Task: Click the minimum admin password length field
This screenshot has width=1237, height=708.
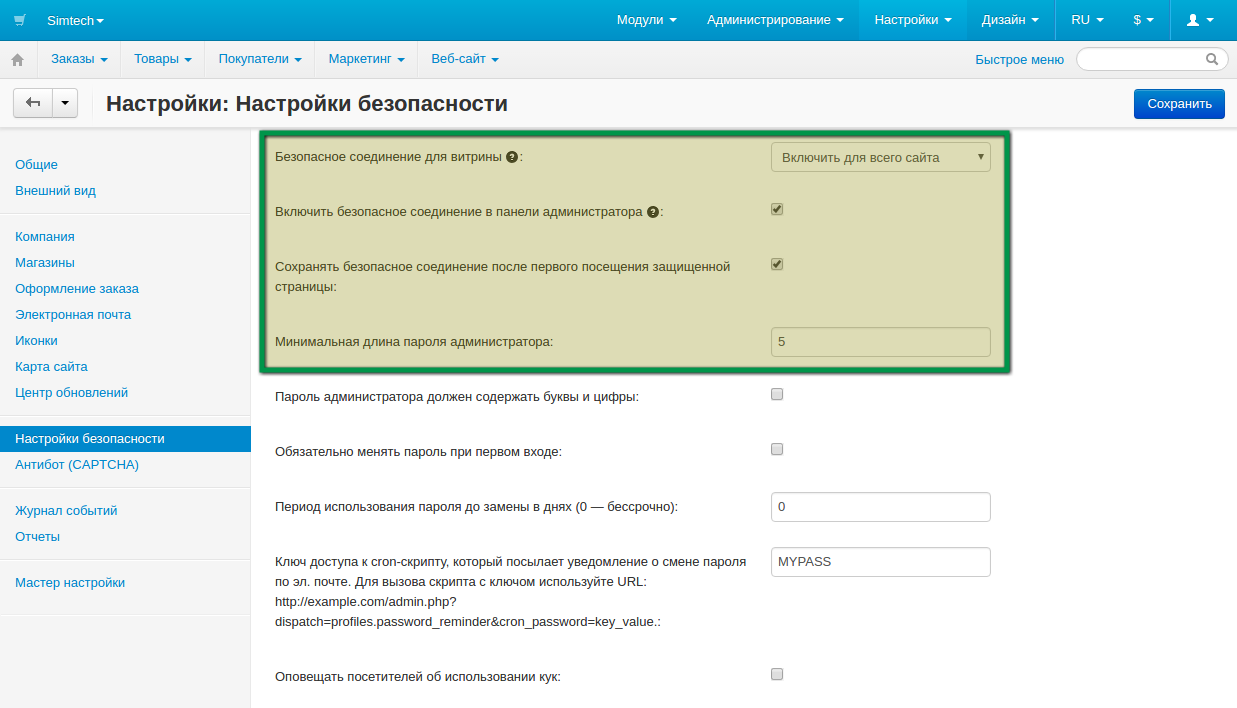Action: pyautogui.click(x=880, y=341)
